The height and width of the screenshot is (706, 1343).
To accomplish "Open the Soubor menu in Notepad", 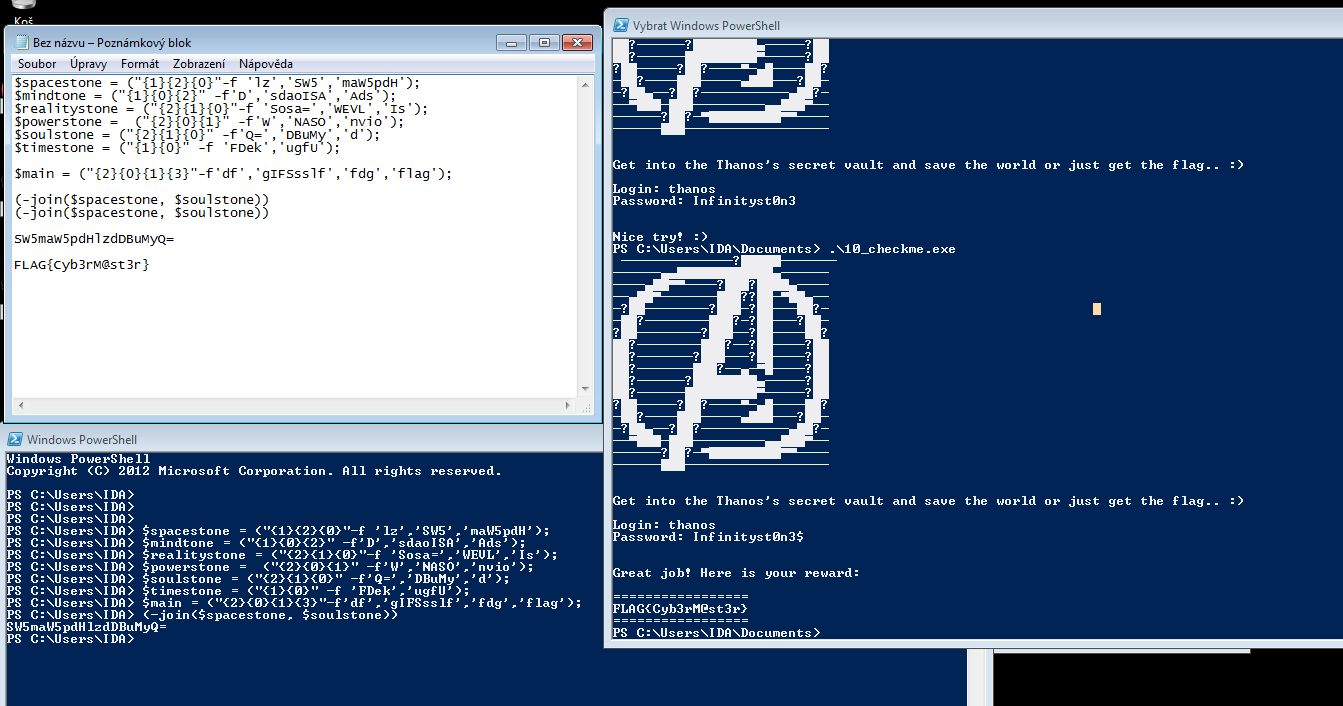I will [x=37, y=64].
